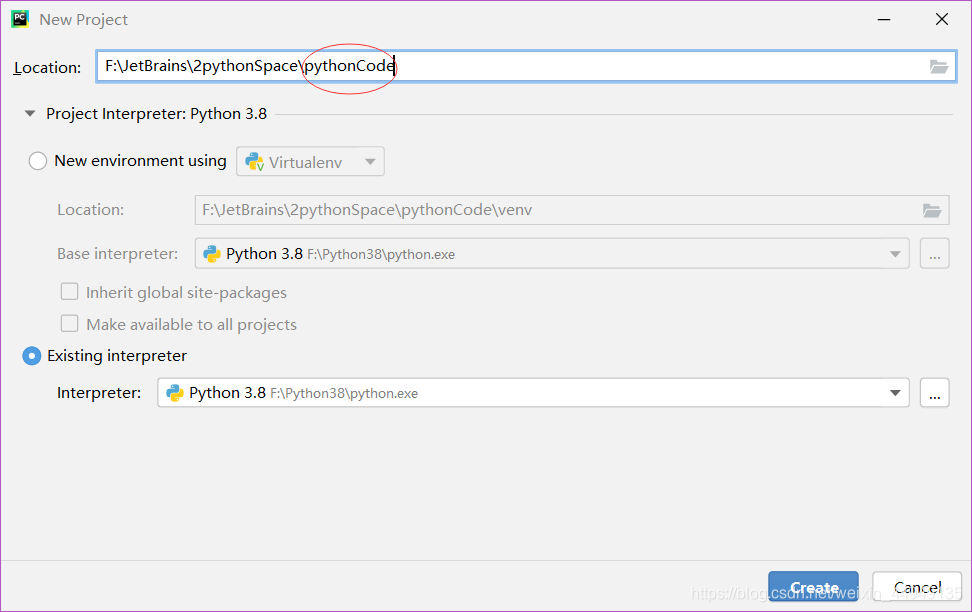The image size is (972, 612).
Task: Click the New Project window title text
Action: click(x=84, y=20)
